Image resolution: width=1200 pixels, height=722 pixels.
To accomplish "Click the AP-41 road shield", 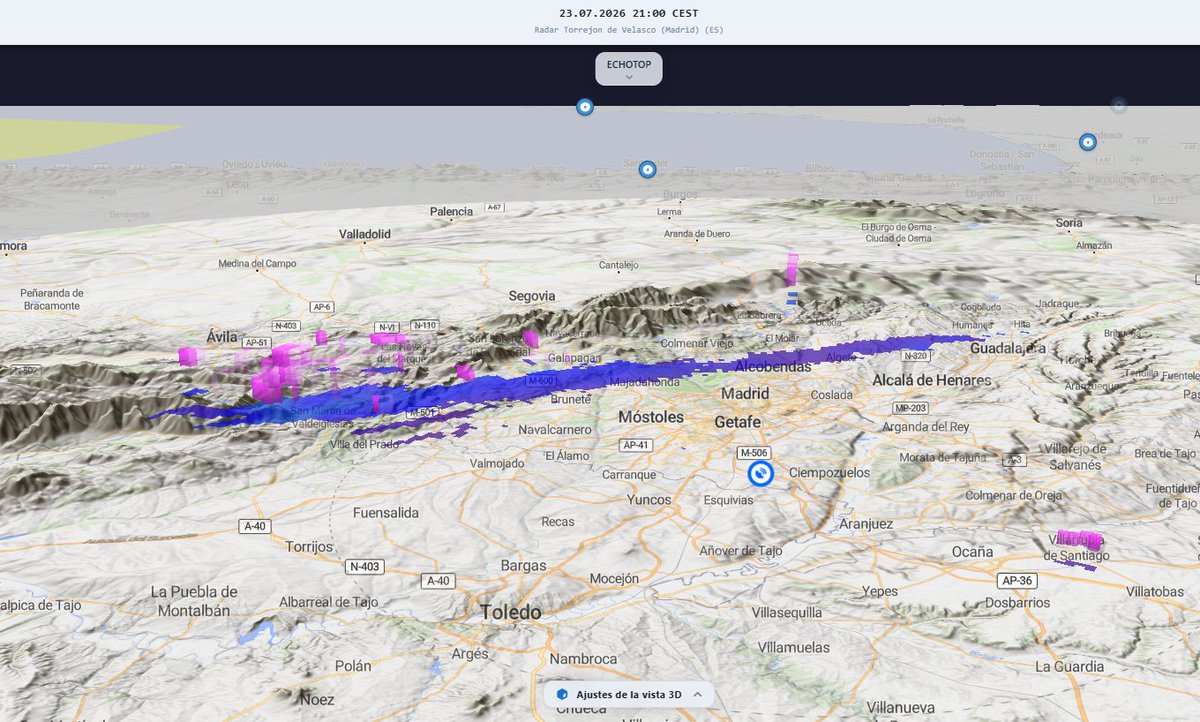I will click(636, 445).
